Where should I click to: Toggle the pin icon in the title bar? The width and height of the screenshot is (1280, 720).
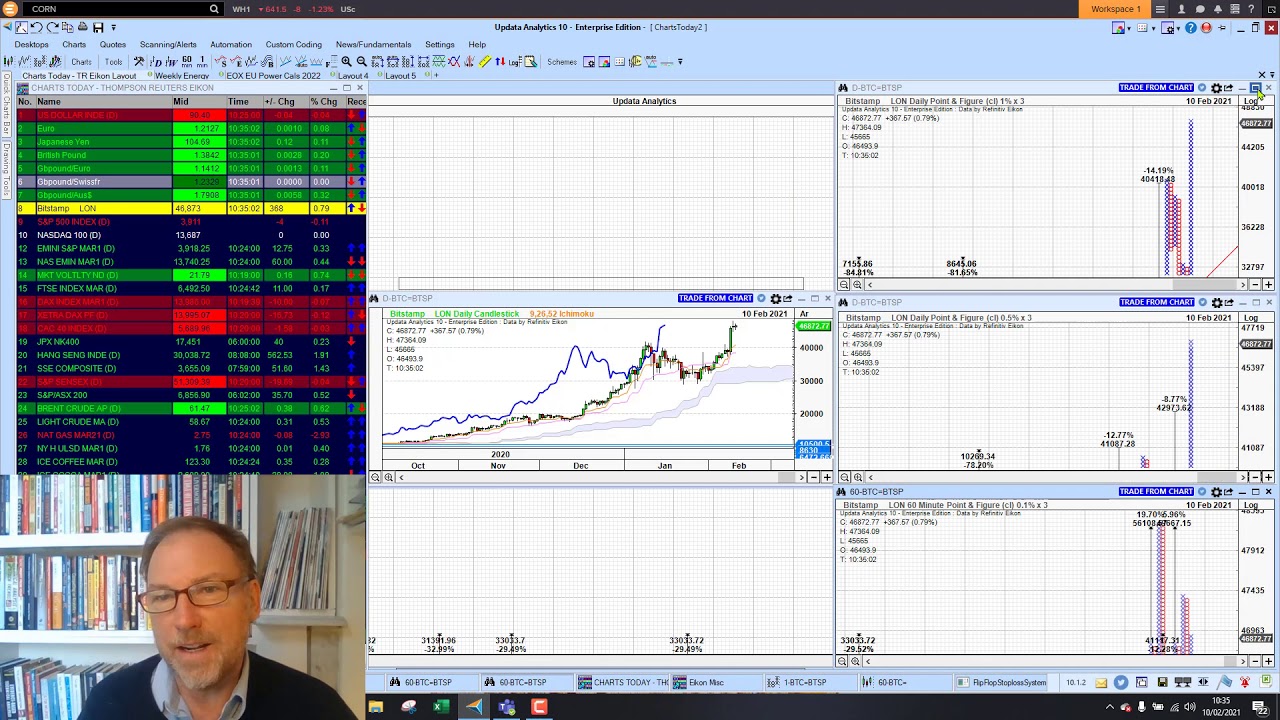tap(1222, 28)
